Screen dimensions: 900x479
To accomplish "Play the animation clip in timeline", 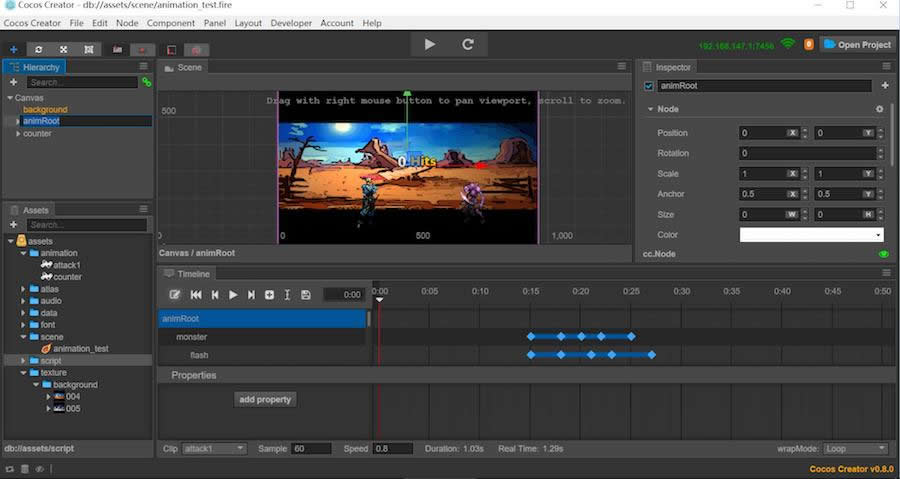I will [233, 295].
